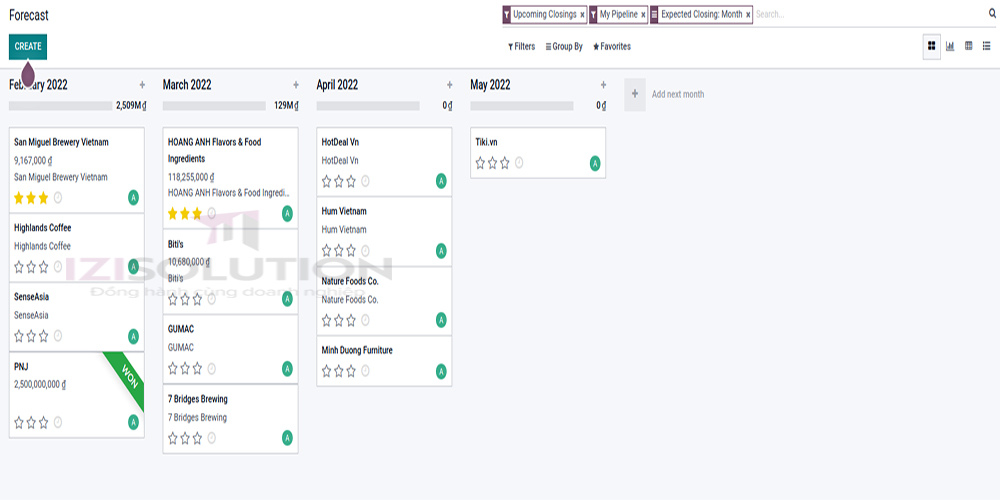Set GUMAC priority to three stars

tap(197, 369)
